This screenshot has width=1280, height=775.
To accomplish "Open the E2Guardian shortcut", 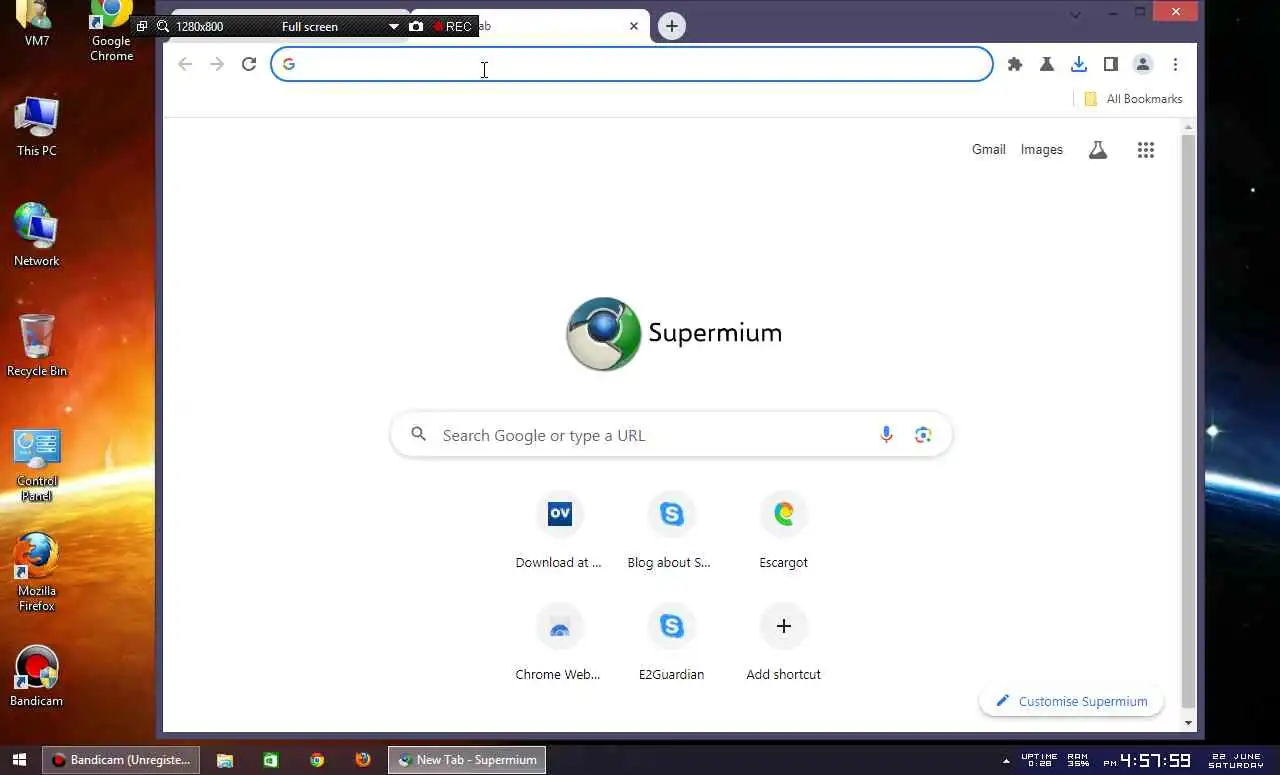I will click(671, 643).
